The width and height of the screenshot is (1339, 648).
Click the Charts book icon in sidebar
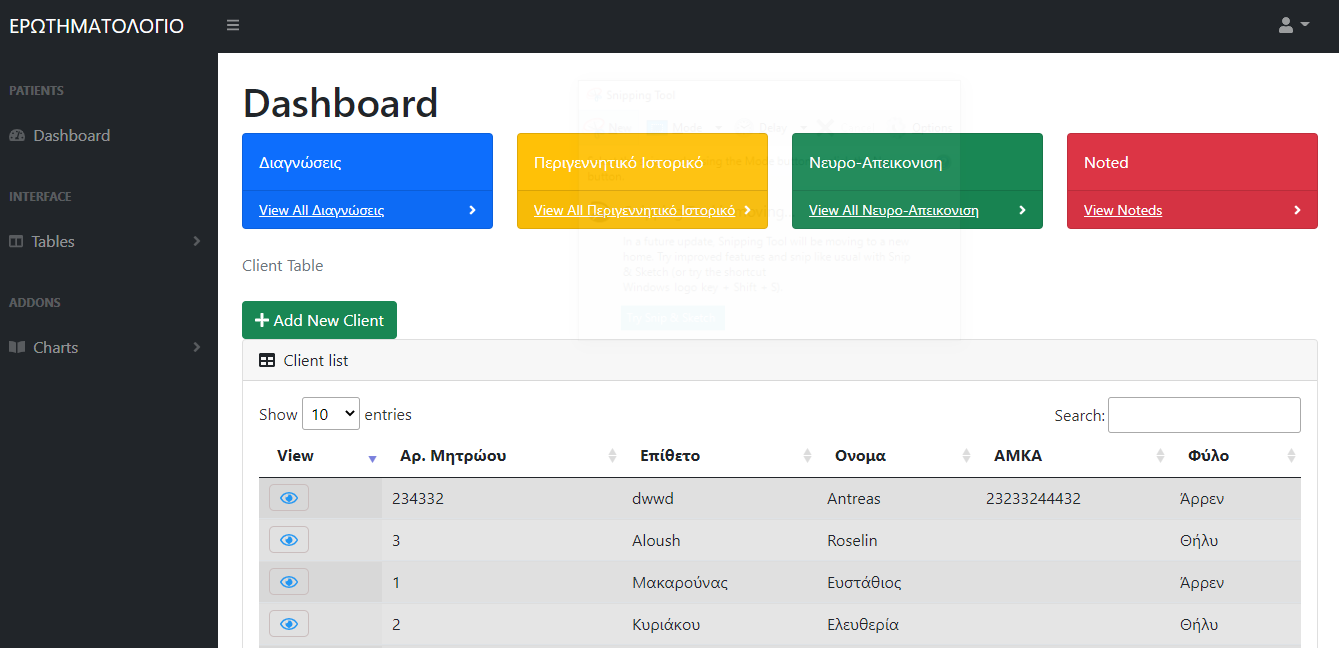coord(17,348)
